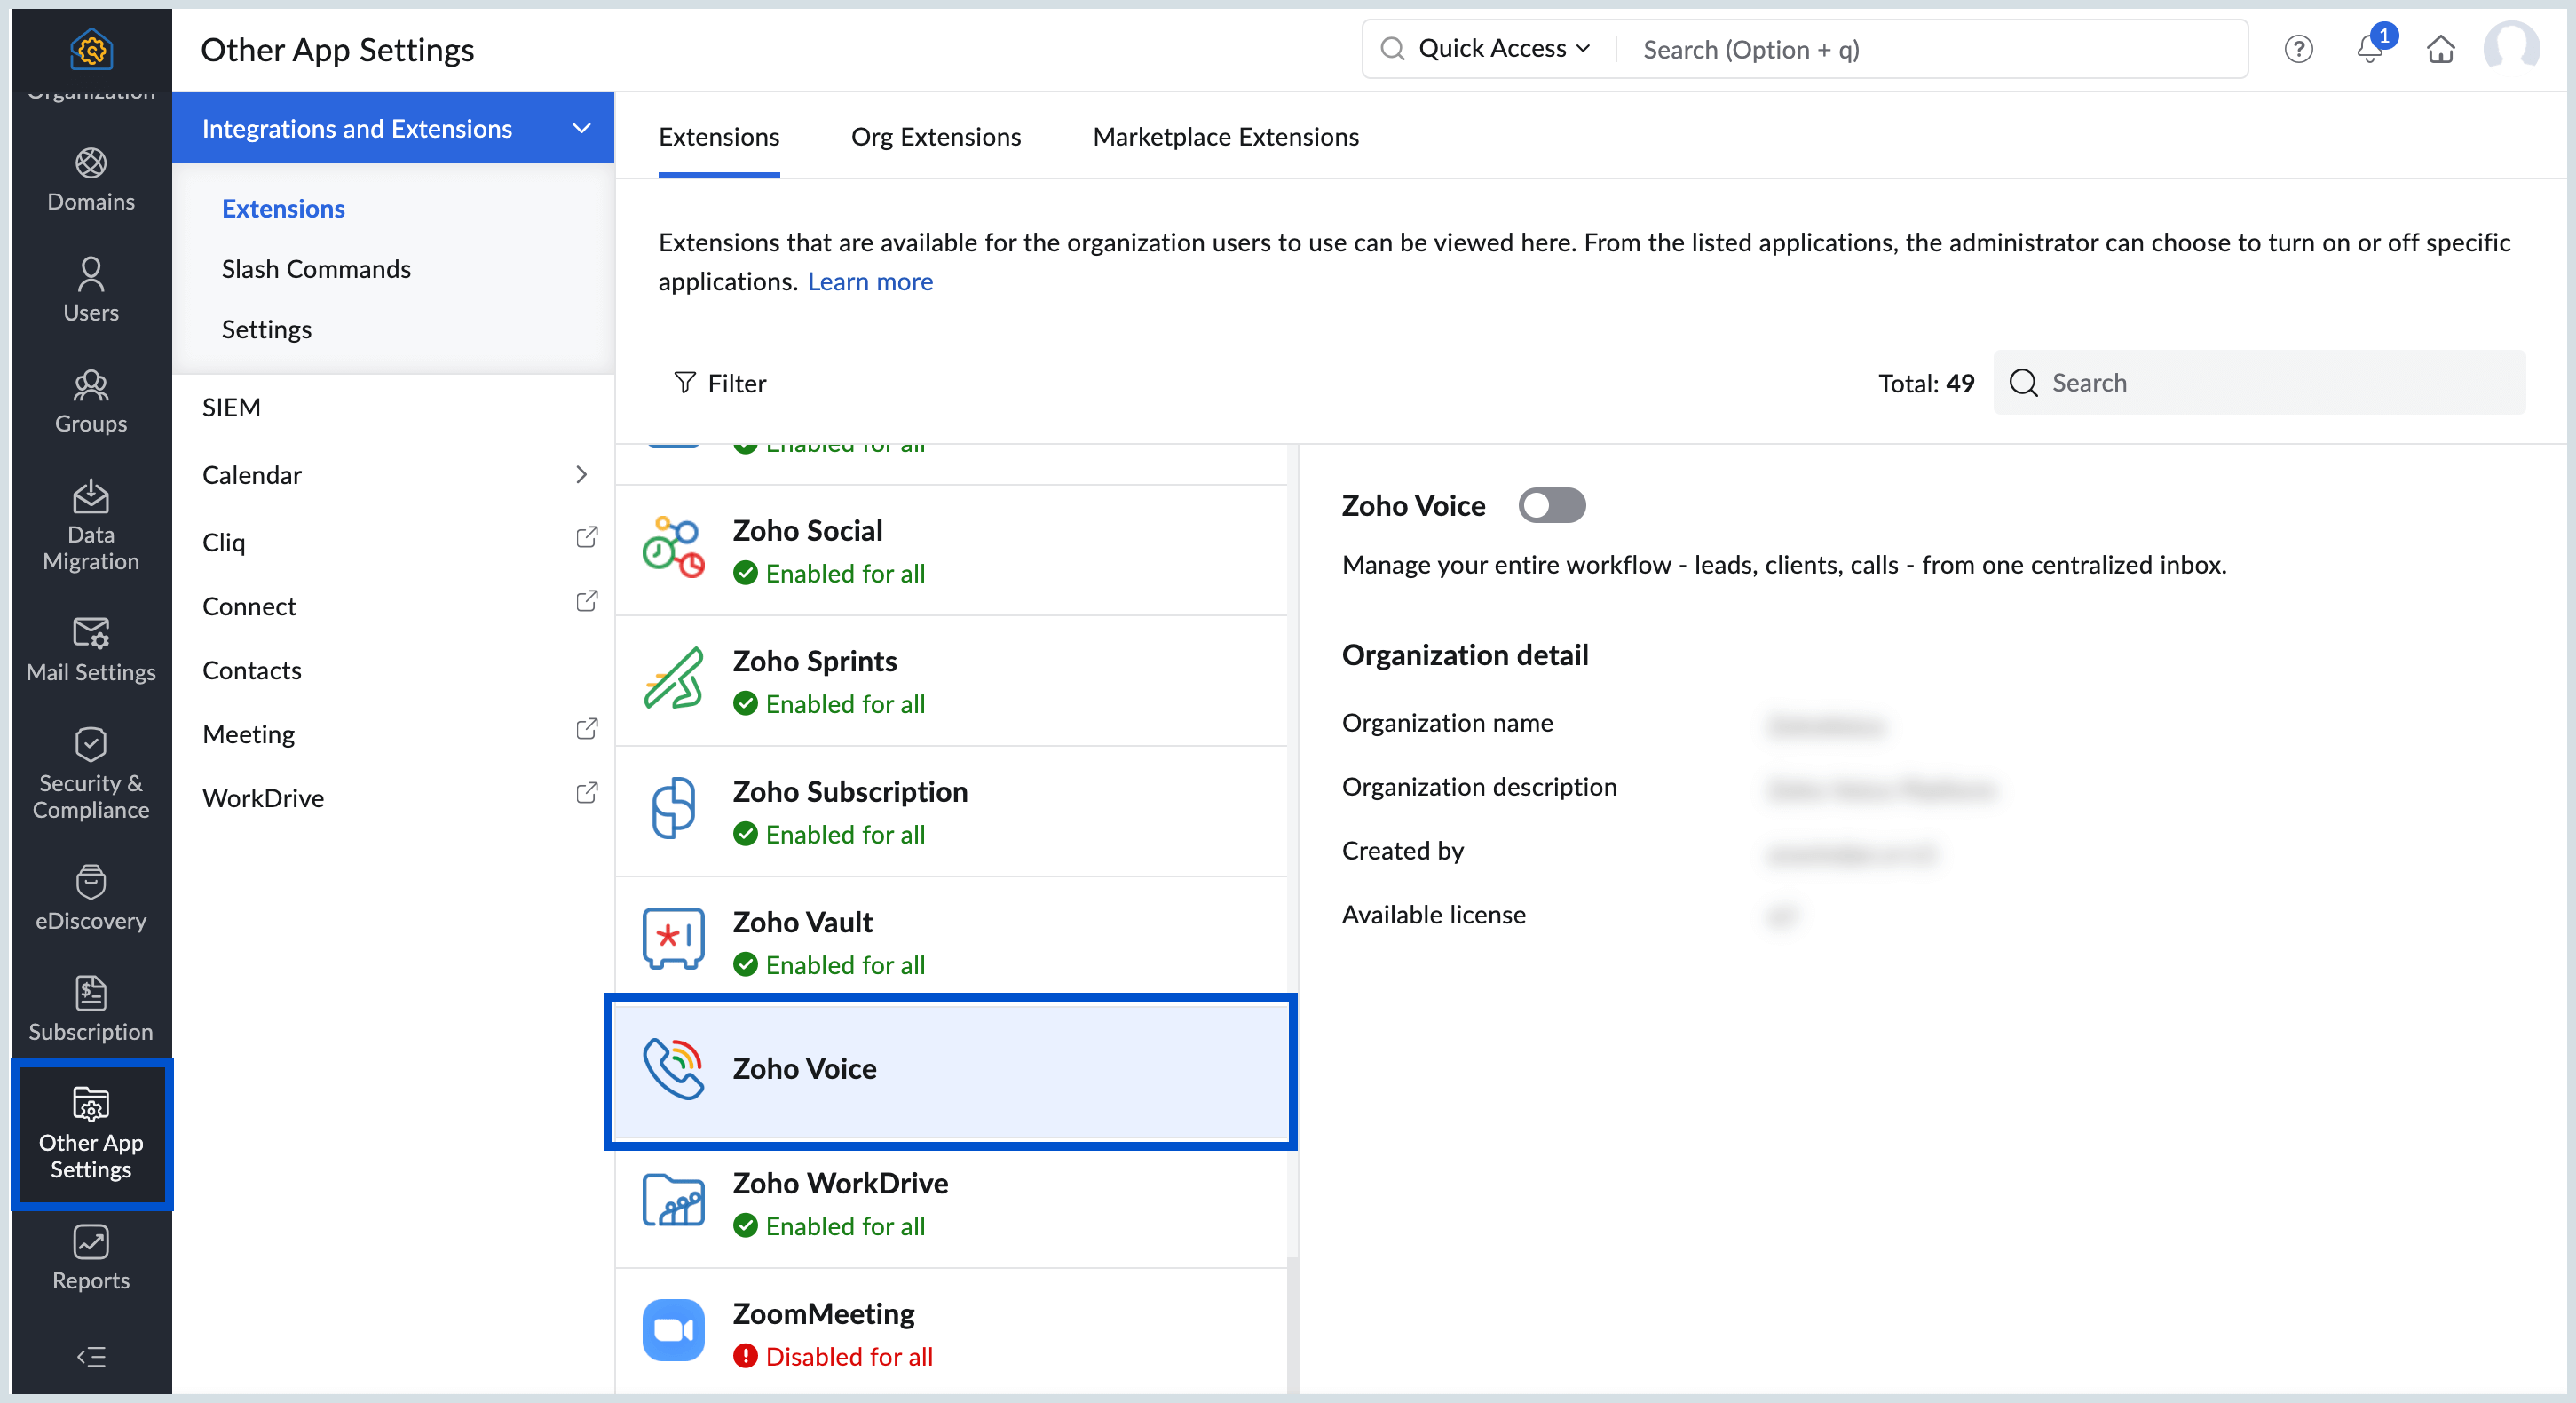Enable the Zoho Voice toggle switch
Image resolution: width=2576 pixels, height=1403 pixels.
tap(1551, 505)
